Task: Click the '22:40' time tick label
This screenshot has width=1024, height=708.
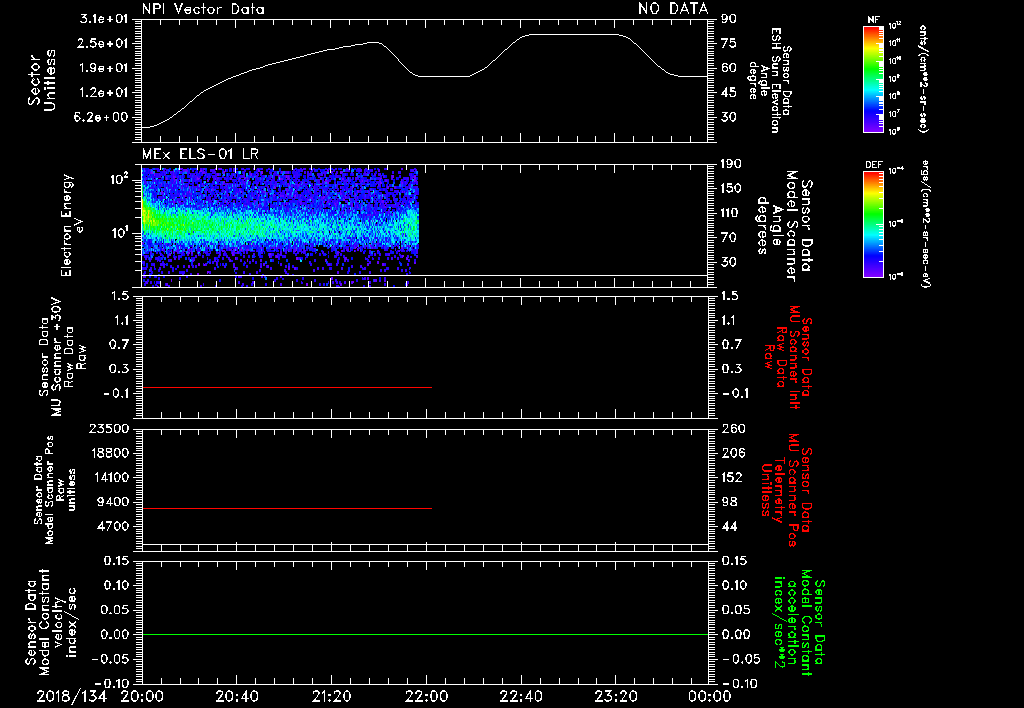Action: pyautogui.click(x=520, y=696)
